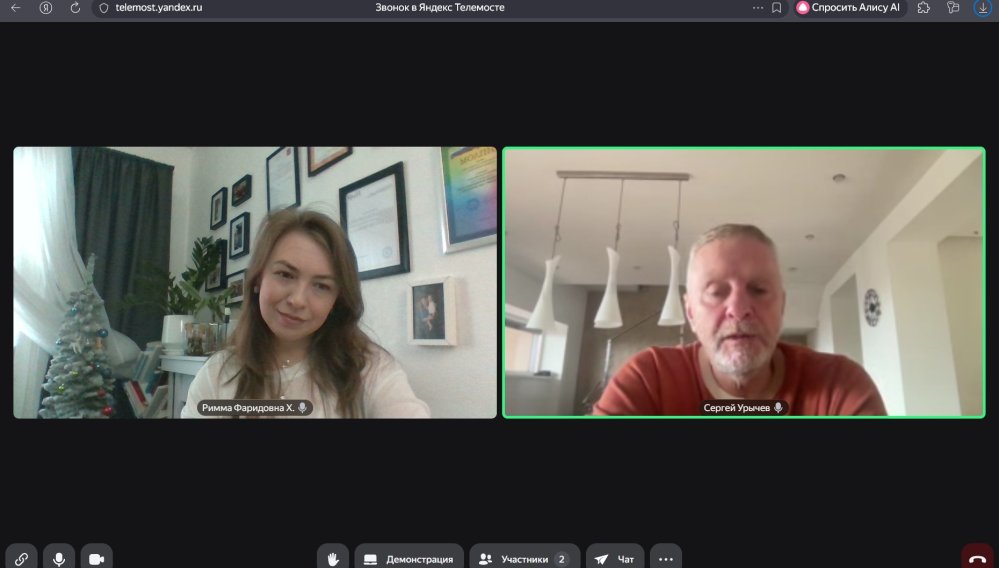The height and width of the screenshot is (568, 999).
Task: Bookmark this page
Action: tap(777, 8)
